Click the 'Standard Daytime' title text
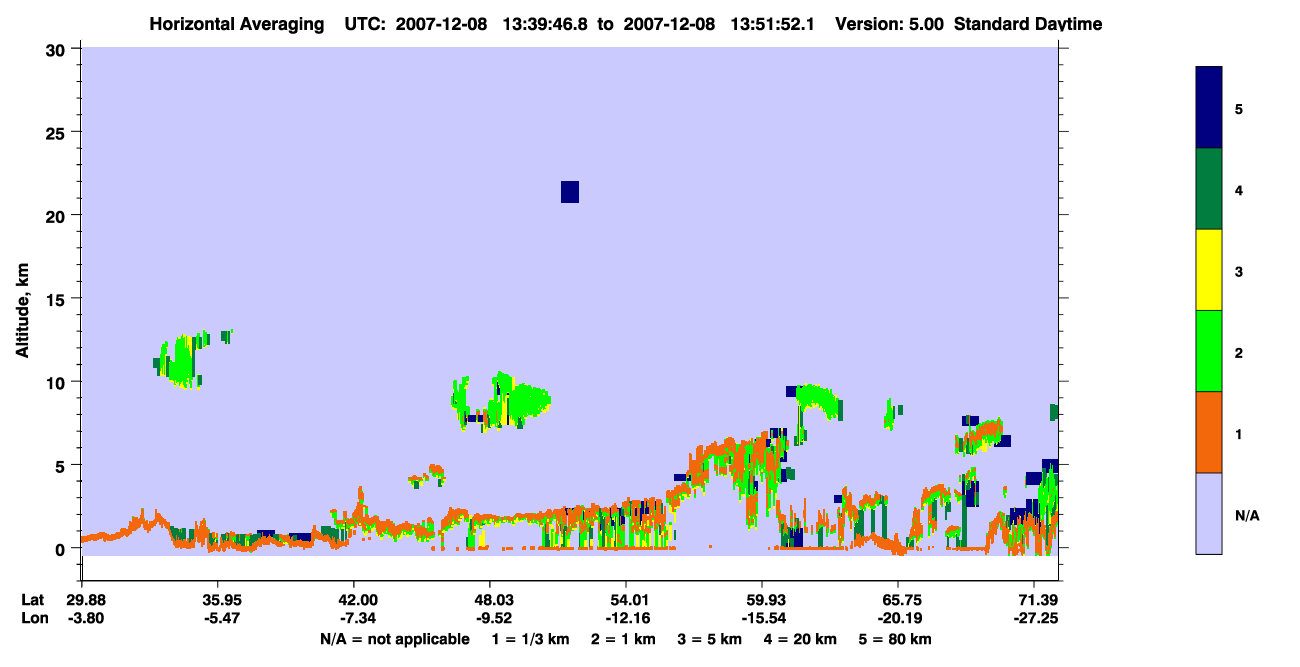The image size is (1300, 667). point(1028,23)
